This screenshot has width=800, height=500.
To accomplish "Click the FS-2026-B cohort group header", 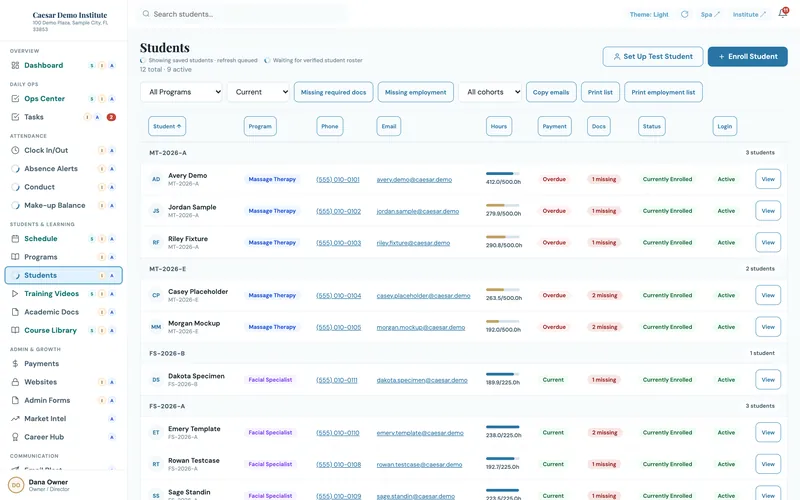I will (463, 353).
